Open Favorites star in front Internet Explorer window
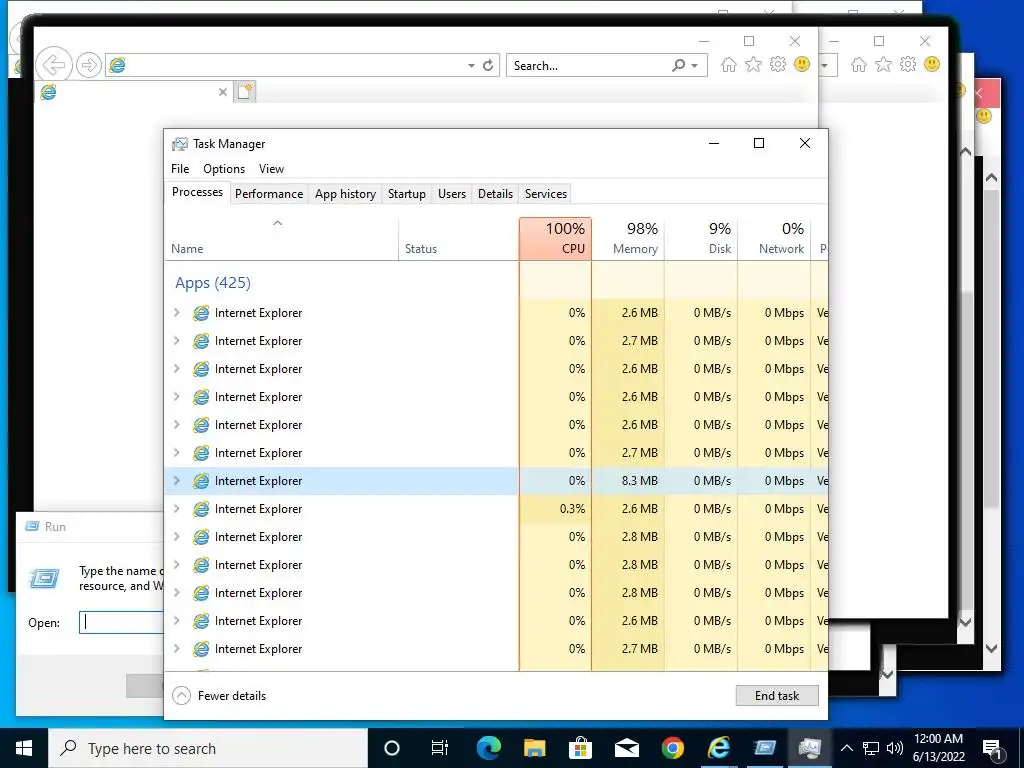1024x768 pixels. click(x=753, y=65)
